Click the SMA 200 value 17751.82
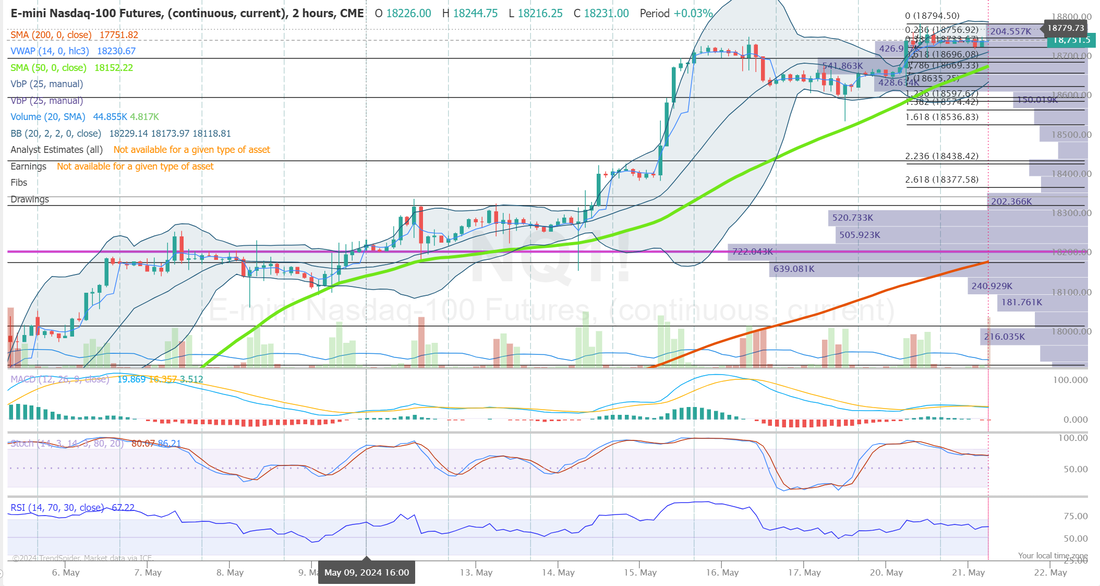The image size is (1100, 586). [x=119, y=34]
